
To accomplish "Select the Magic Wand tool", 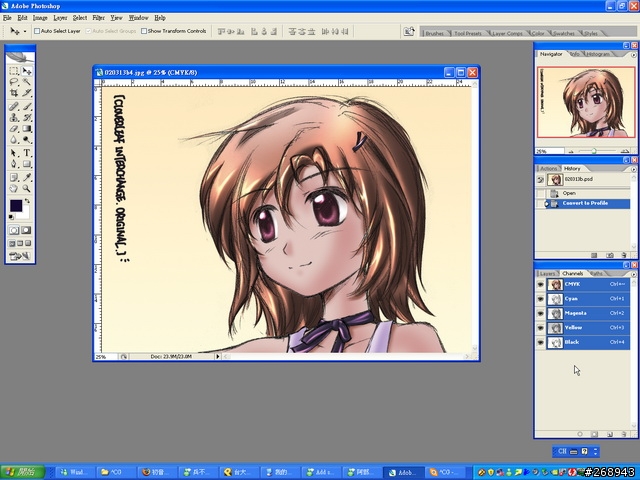I will coord(27,82).
